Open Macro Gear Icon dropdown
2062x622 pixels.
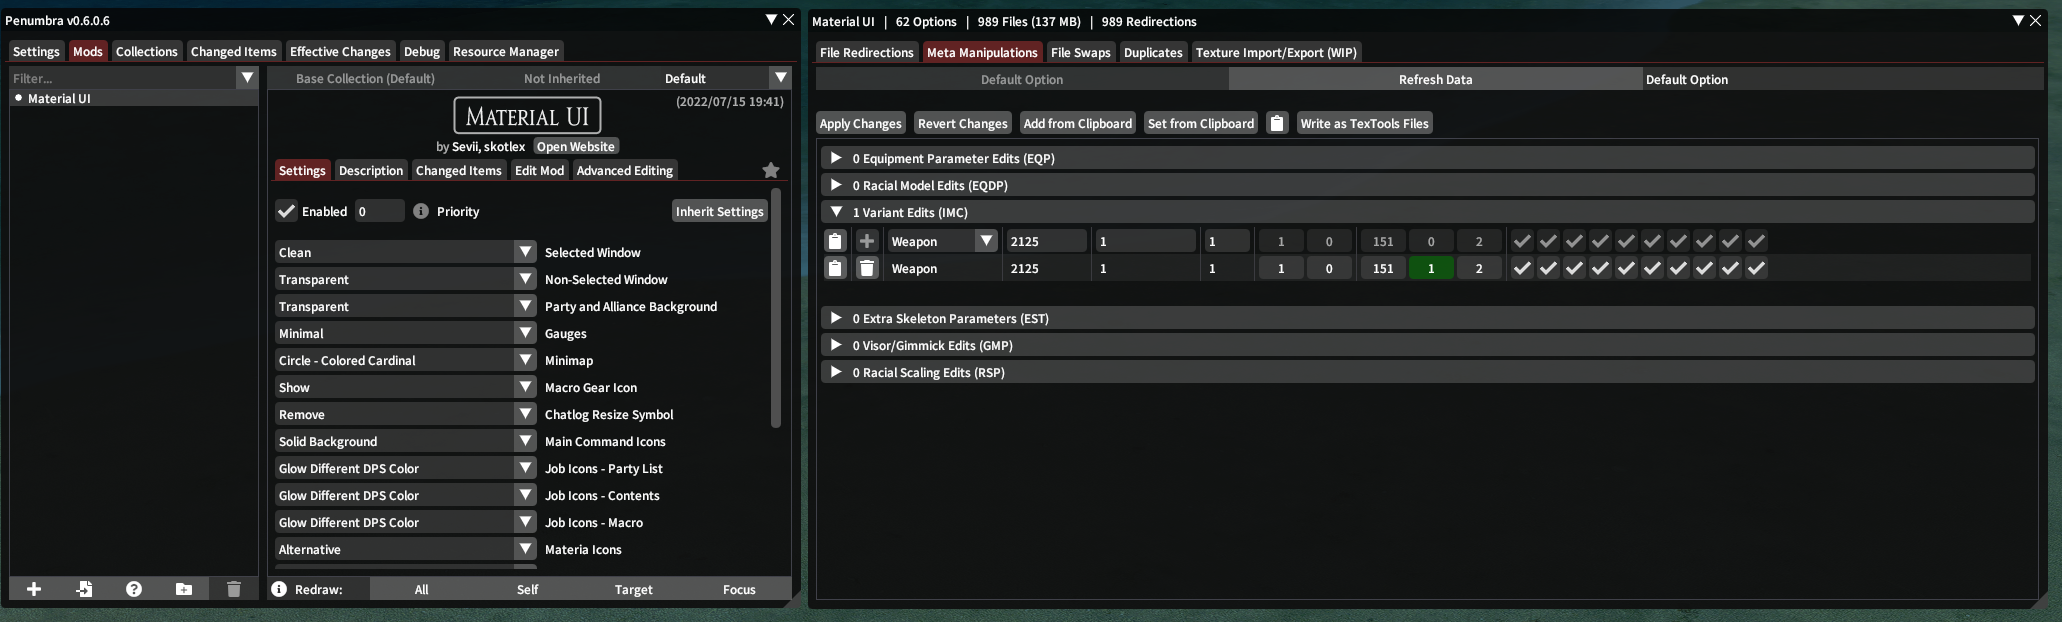406,387
